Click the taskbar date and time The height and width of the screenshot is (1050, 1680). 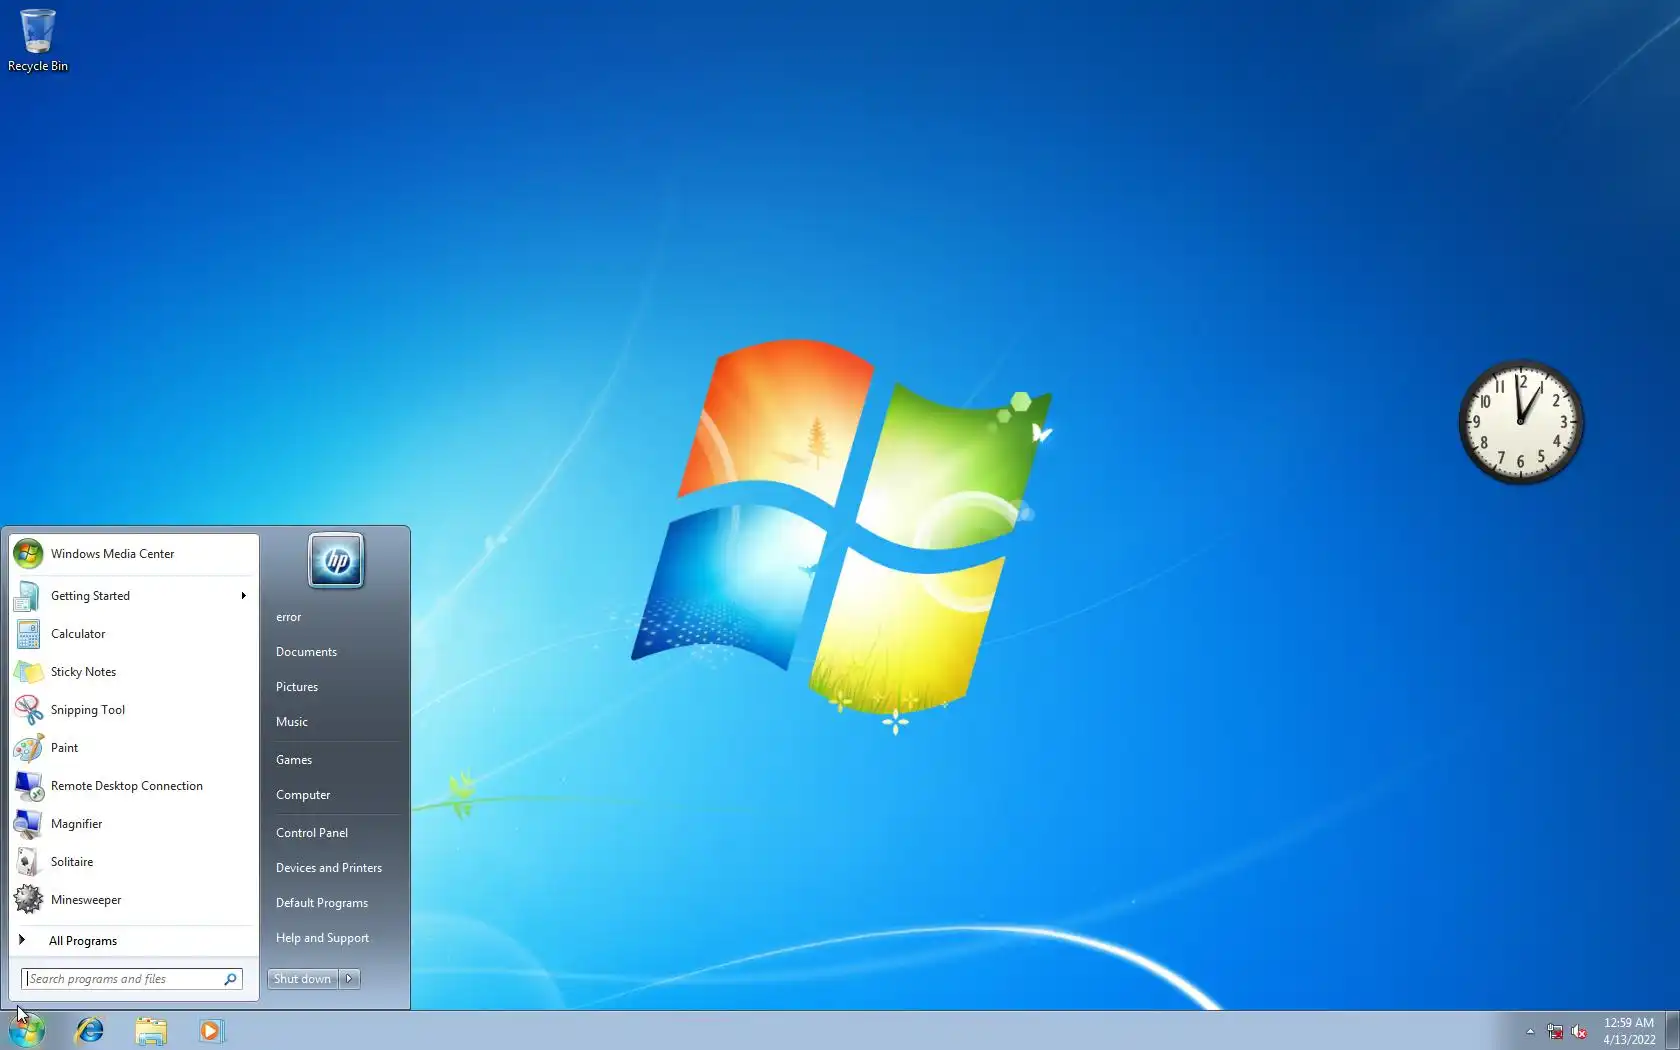click(1629, 1031)
